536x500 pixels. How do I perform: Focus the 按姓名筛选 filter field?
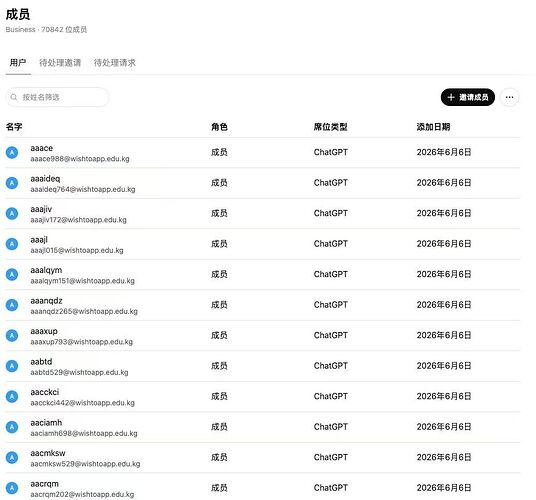(x=57, y=97)
